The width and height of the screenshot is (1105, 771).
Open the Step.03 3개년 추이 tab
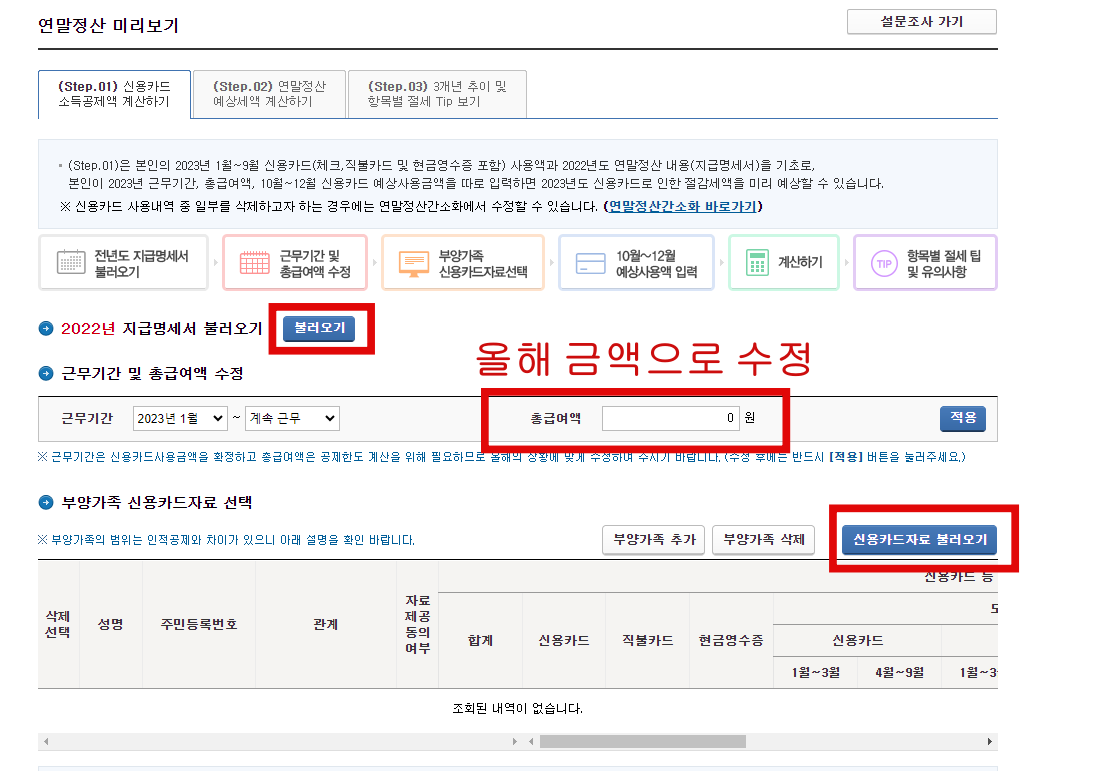439,93
